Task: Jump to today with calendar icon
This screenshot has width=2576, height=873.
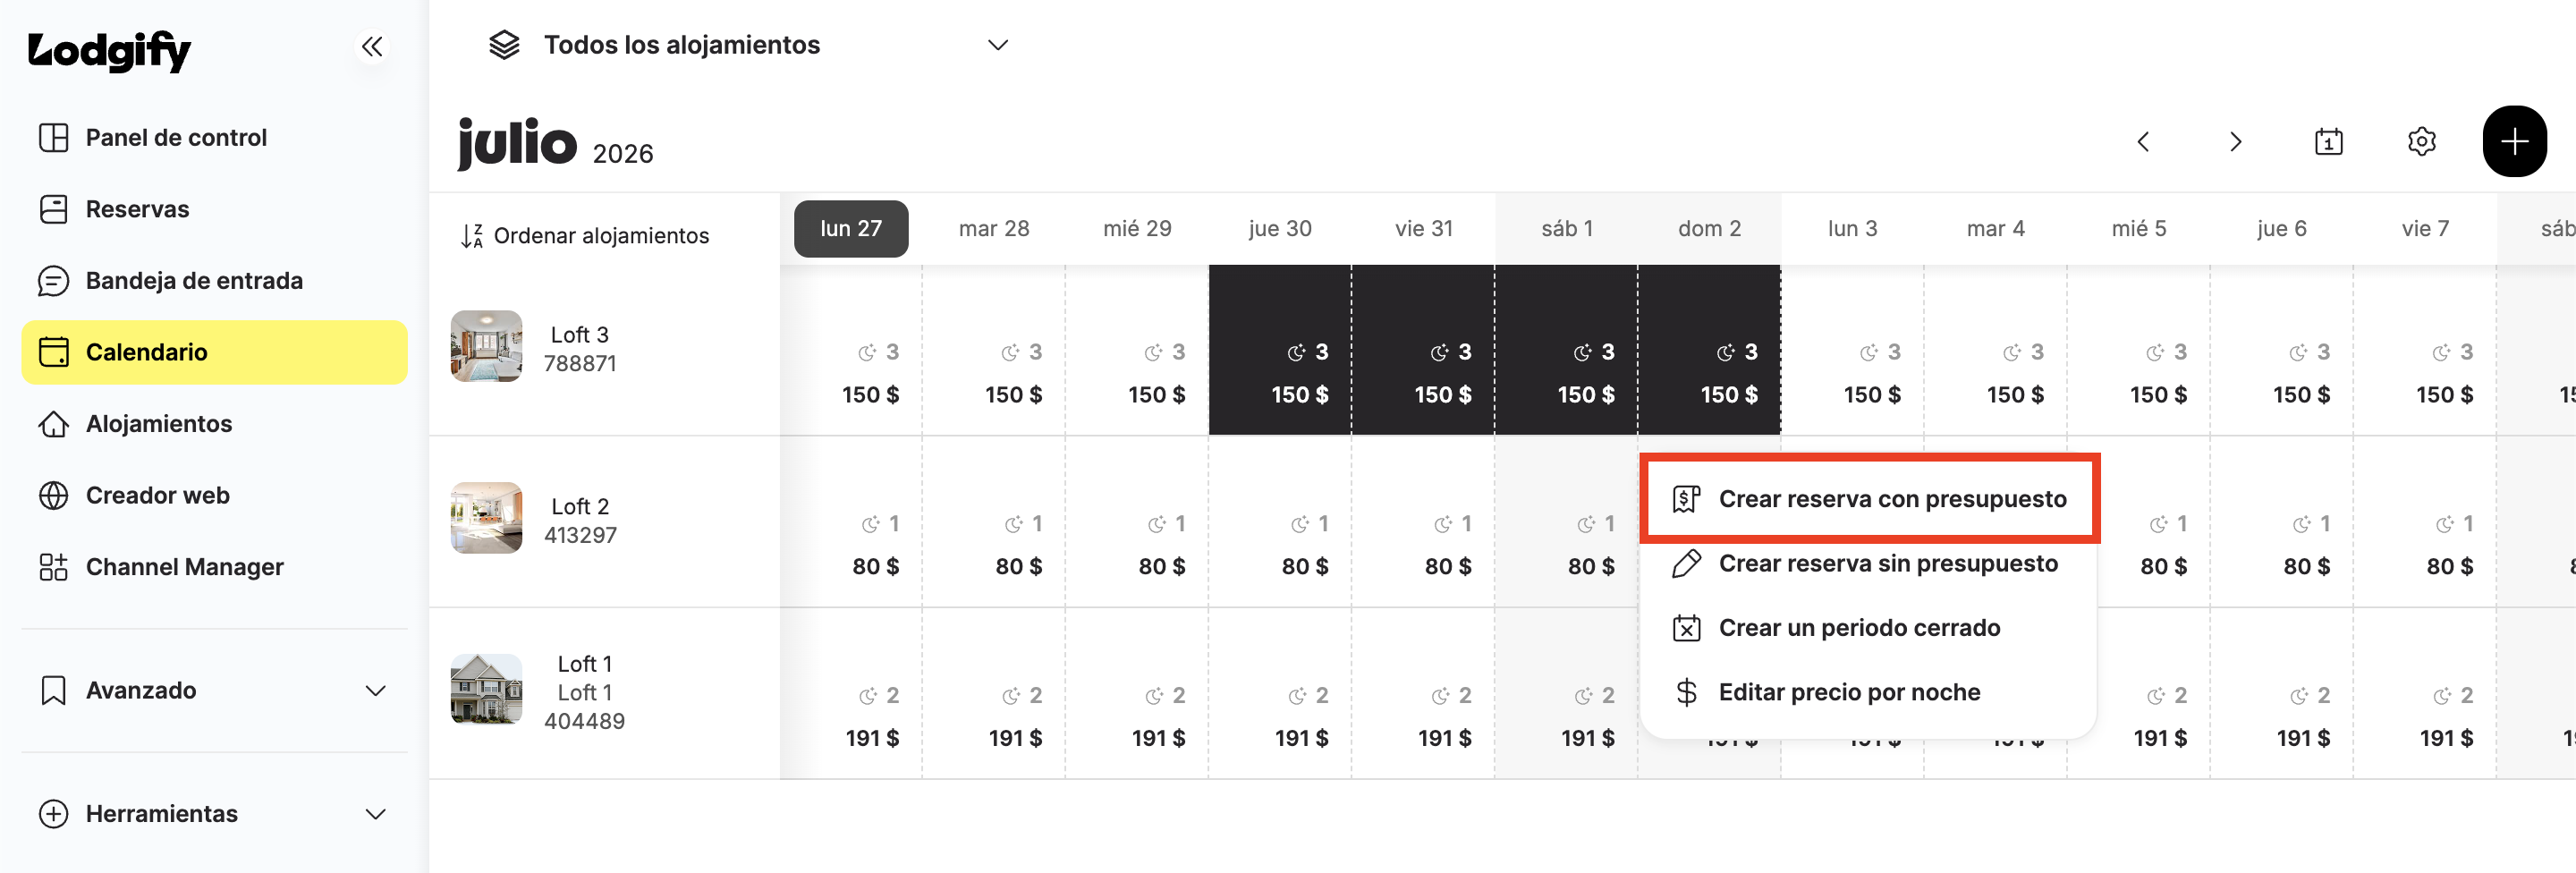Action: coord(2328,142)
